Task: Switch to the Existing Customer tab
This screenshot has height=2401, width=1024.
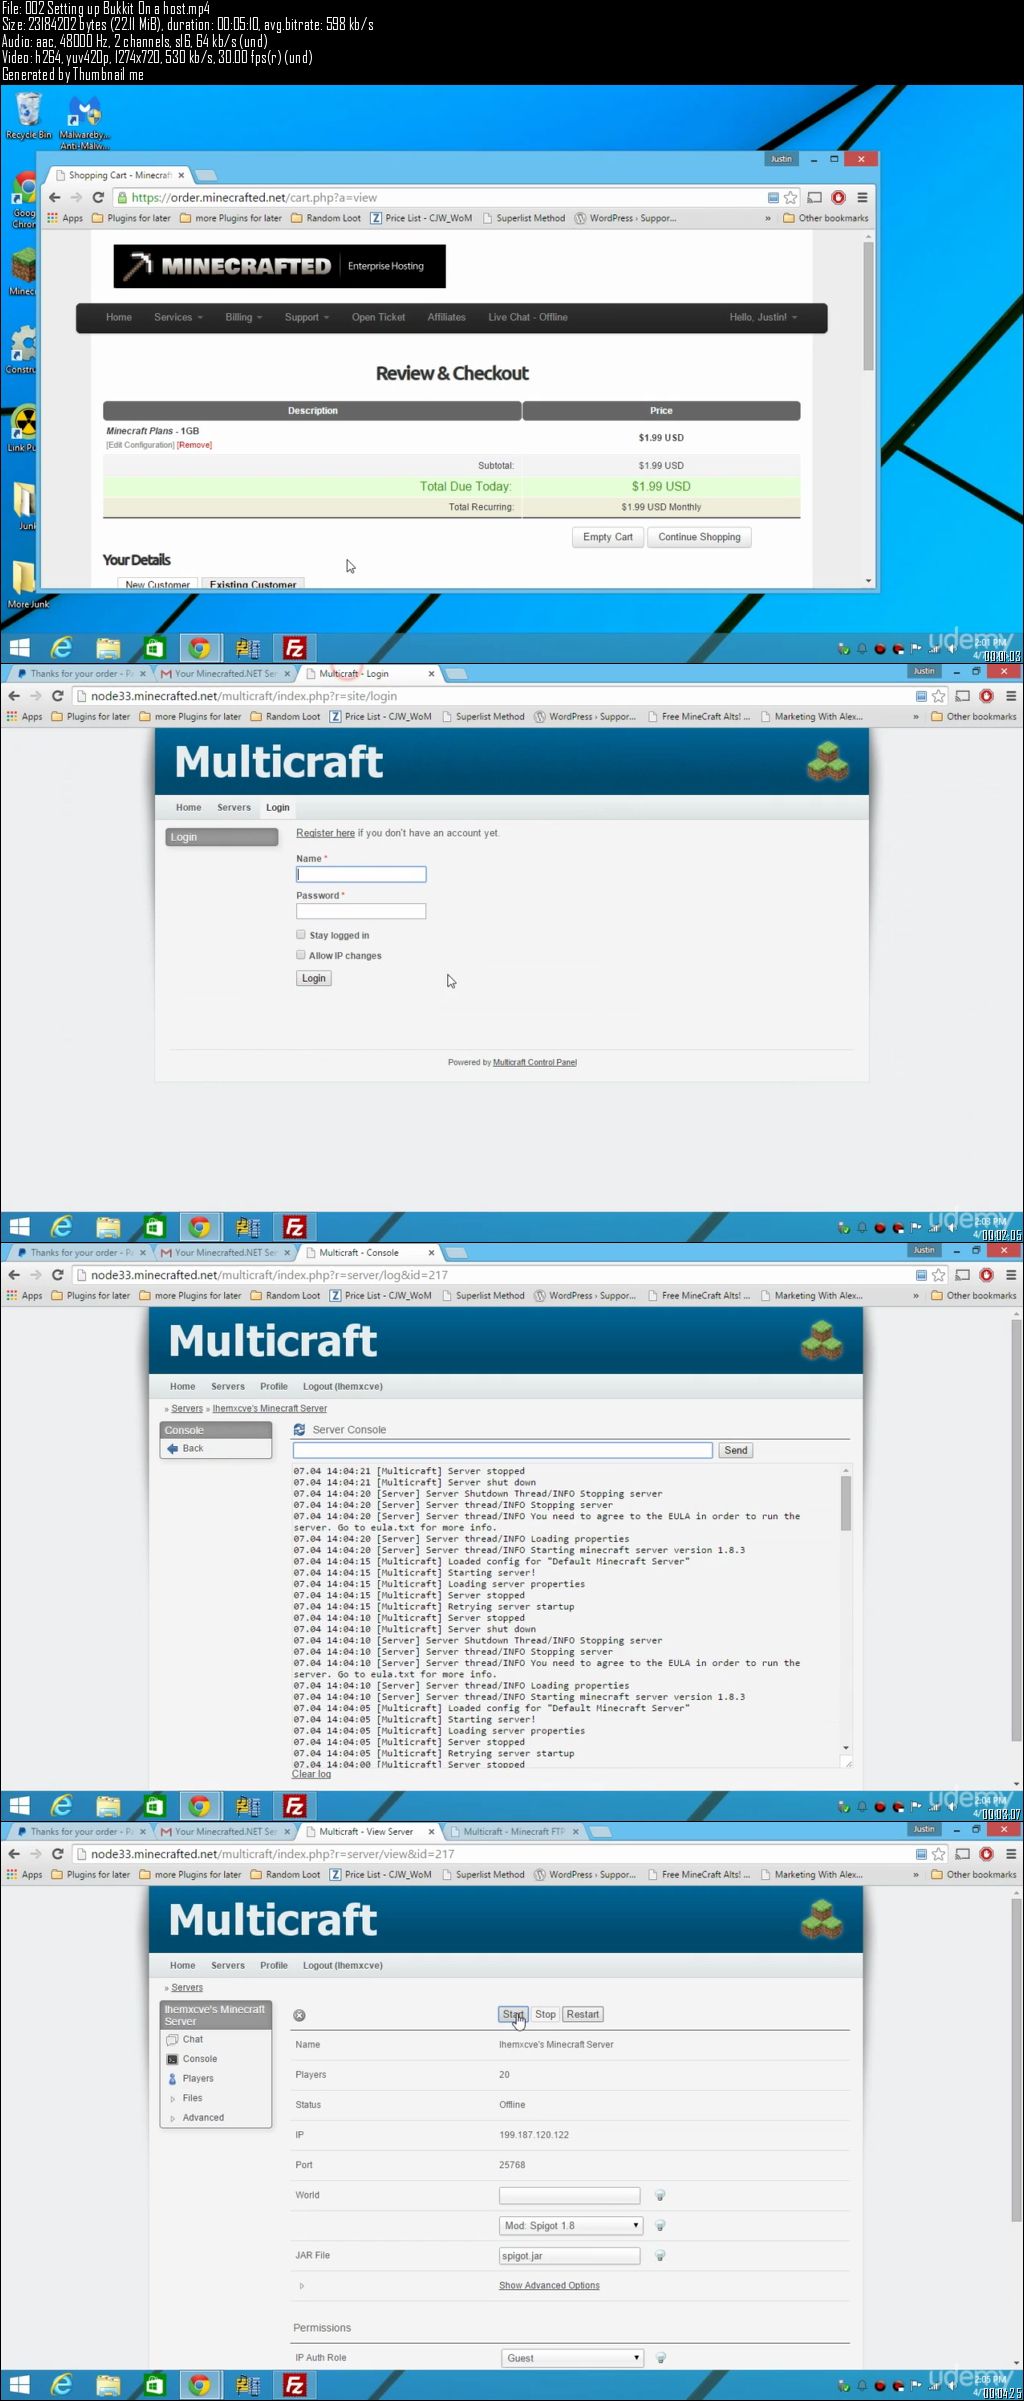Action: (x=253, y=584)
